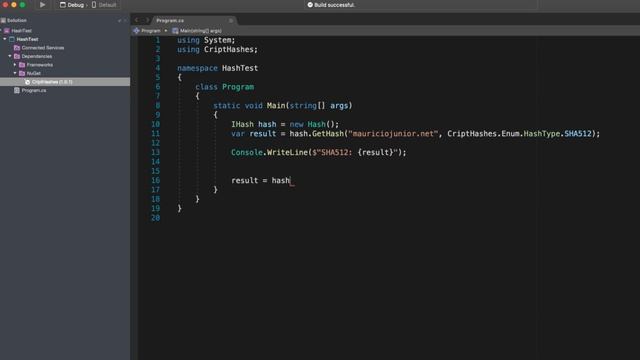Screen dimensions: 640x360
Task: Collapse the HashTest project node
Action: [4, 39]
